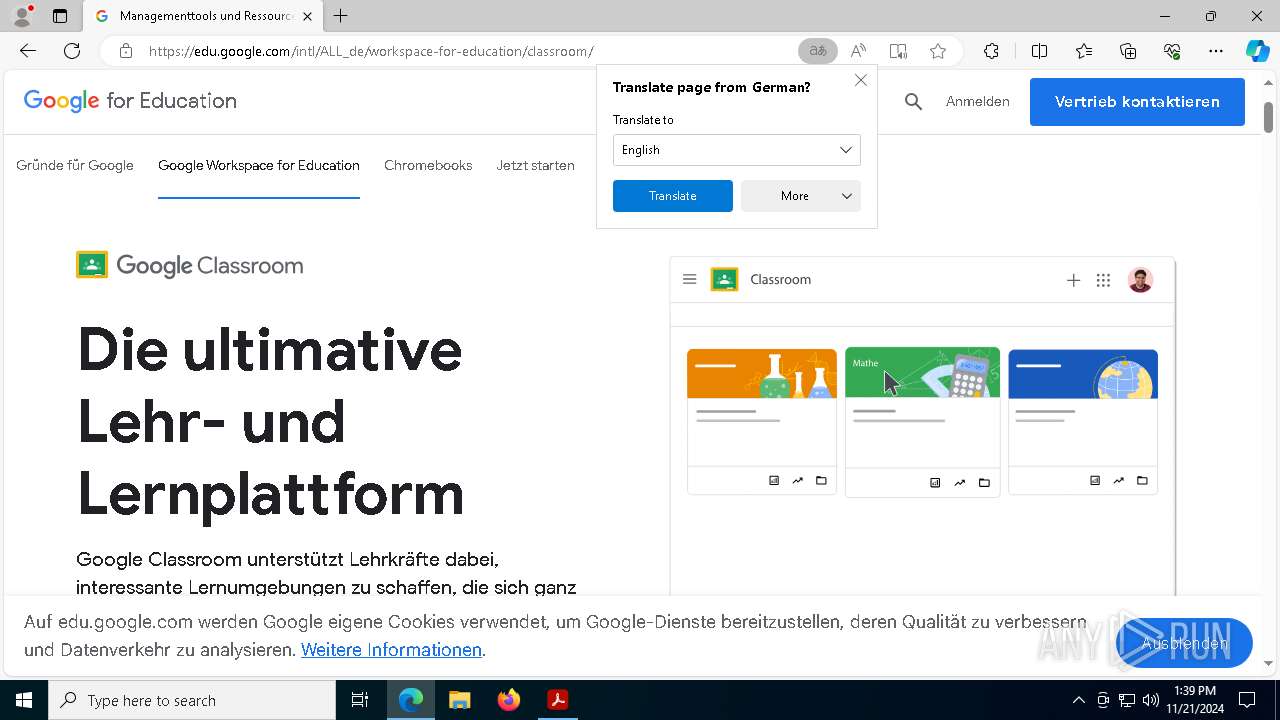Open Collections icon
This screenshot has width=1280, height=720.
click(1128, 51)
